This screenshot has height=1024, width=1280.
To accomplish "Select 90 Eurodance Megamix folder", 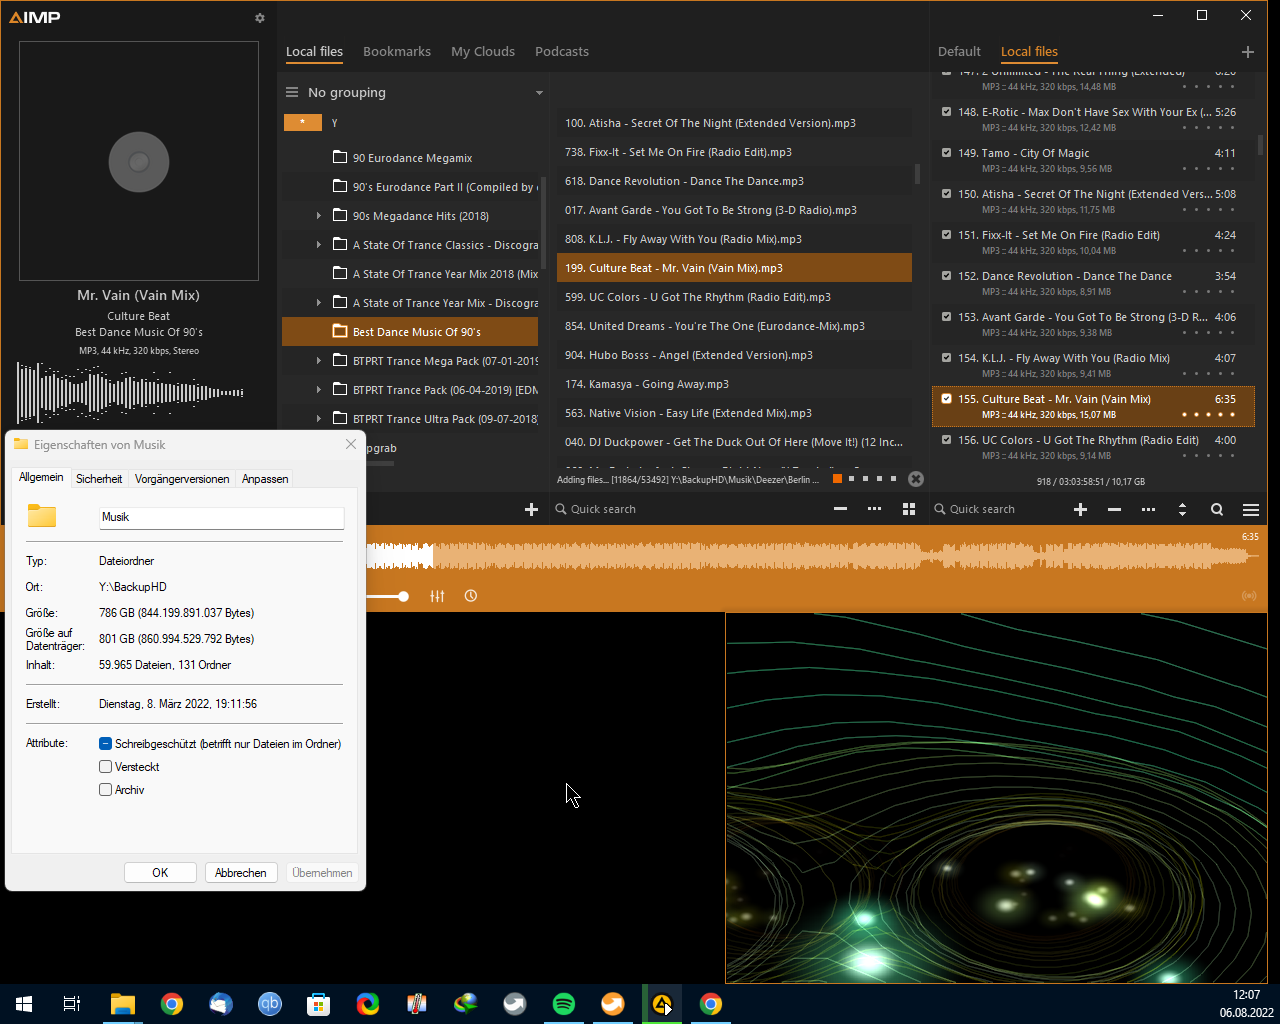I will coord(410,158).
